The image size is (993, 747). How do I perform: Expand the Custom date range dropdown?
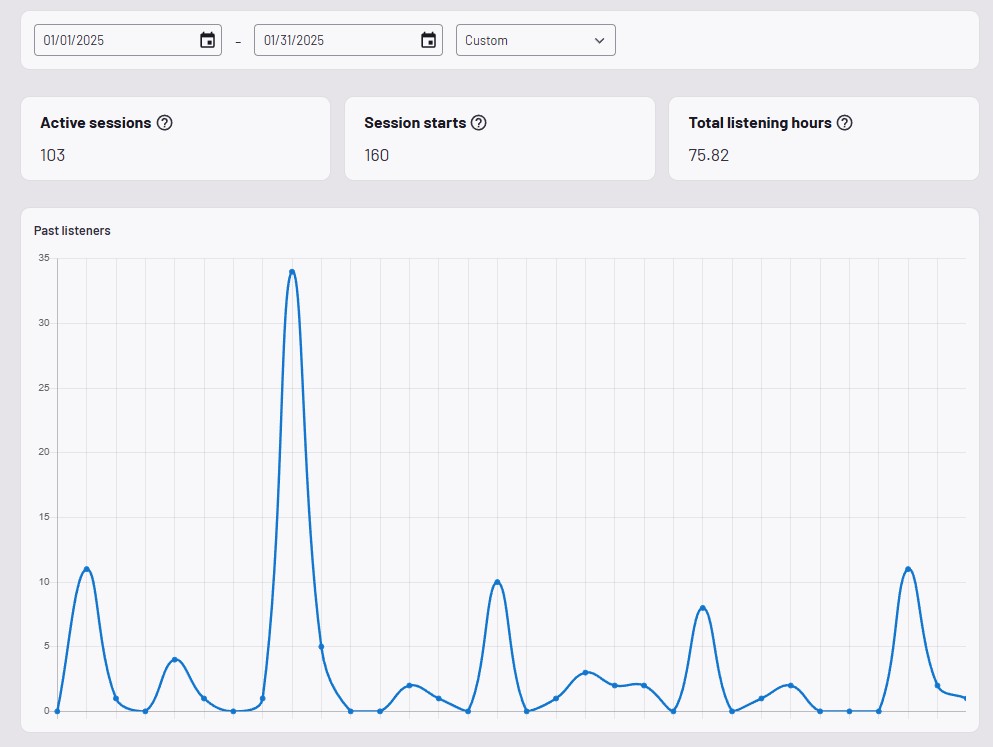tap(535, 40)
